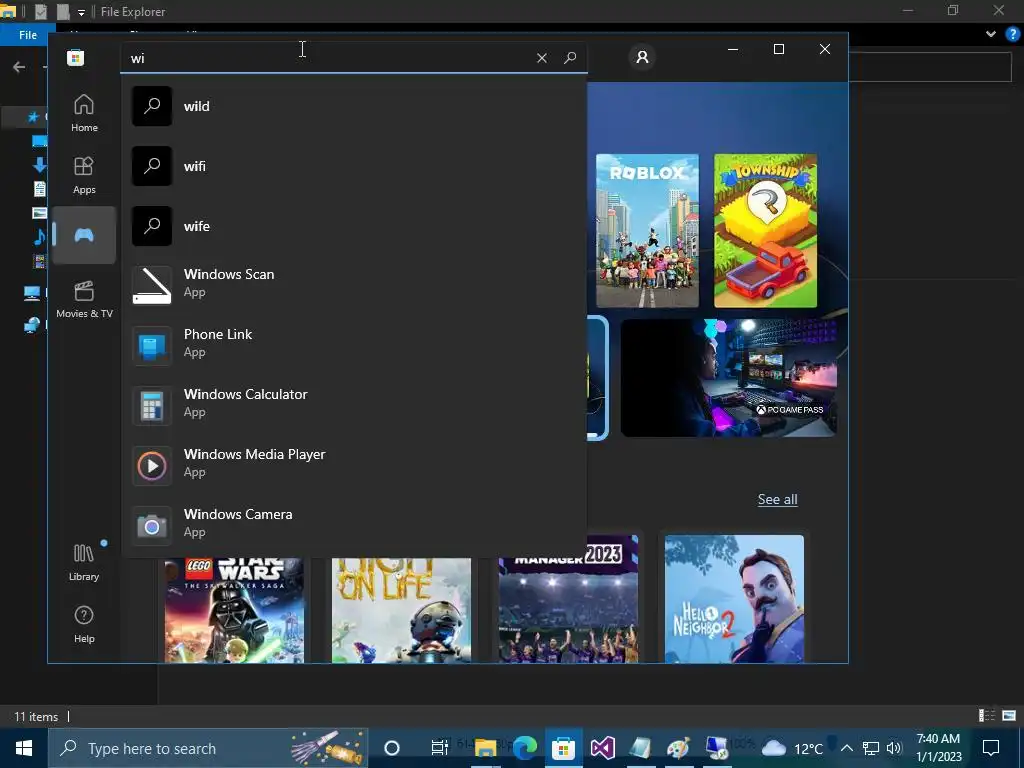Open Task View on the taskbar
The image size is (1024, 768).
(440, 748)
